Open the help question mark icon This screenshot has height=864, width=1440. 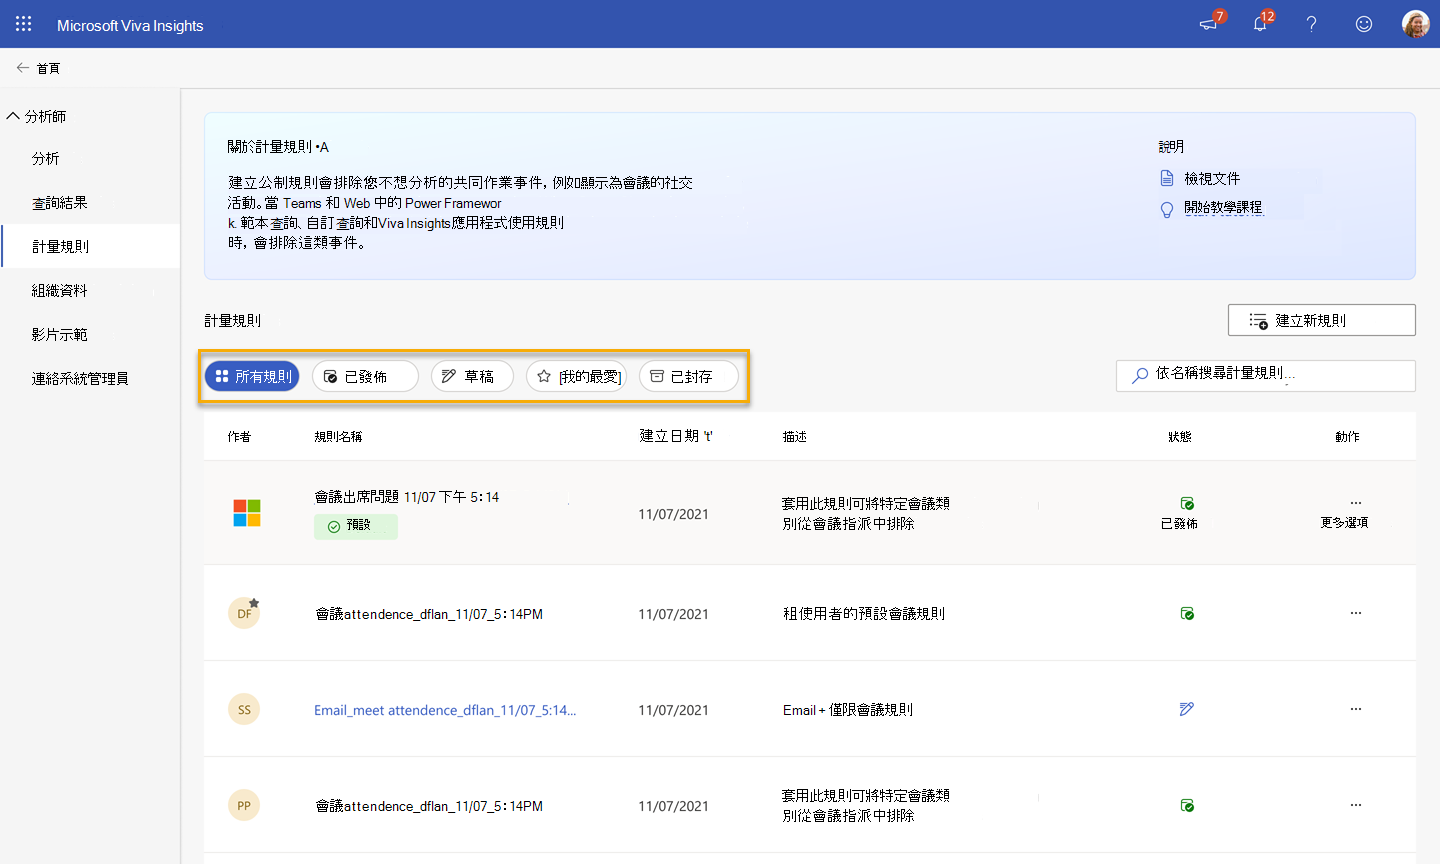pyautogui.click(x=1311, y=24)
